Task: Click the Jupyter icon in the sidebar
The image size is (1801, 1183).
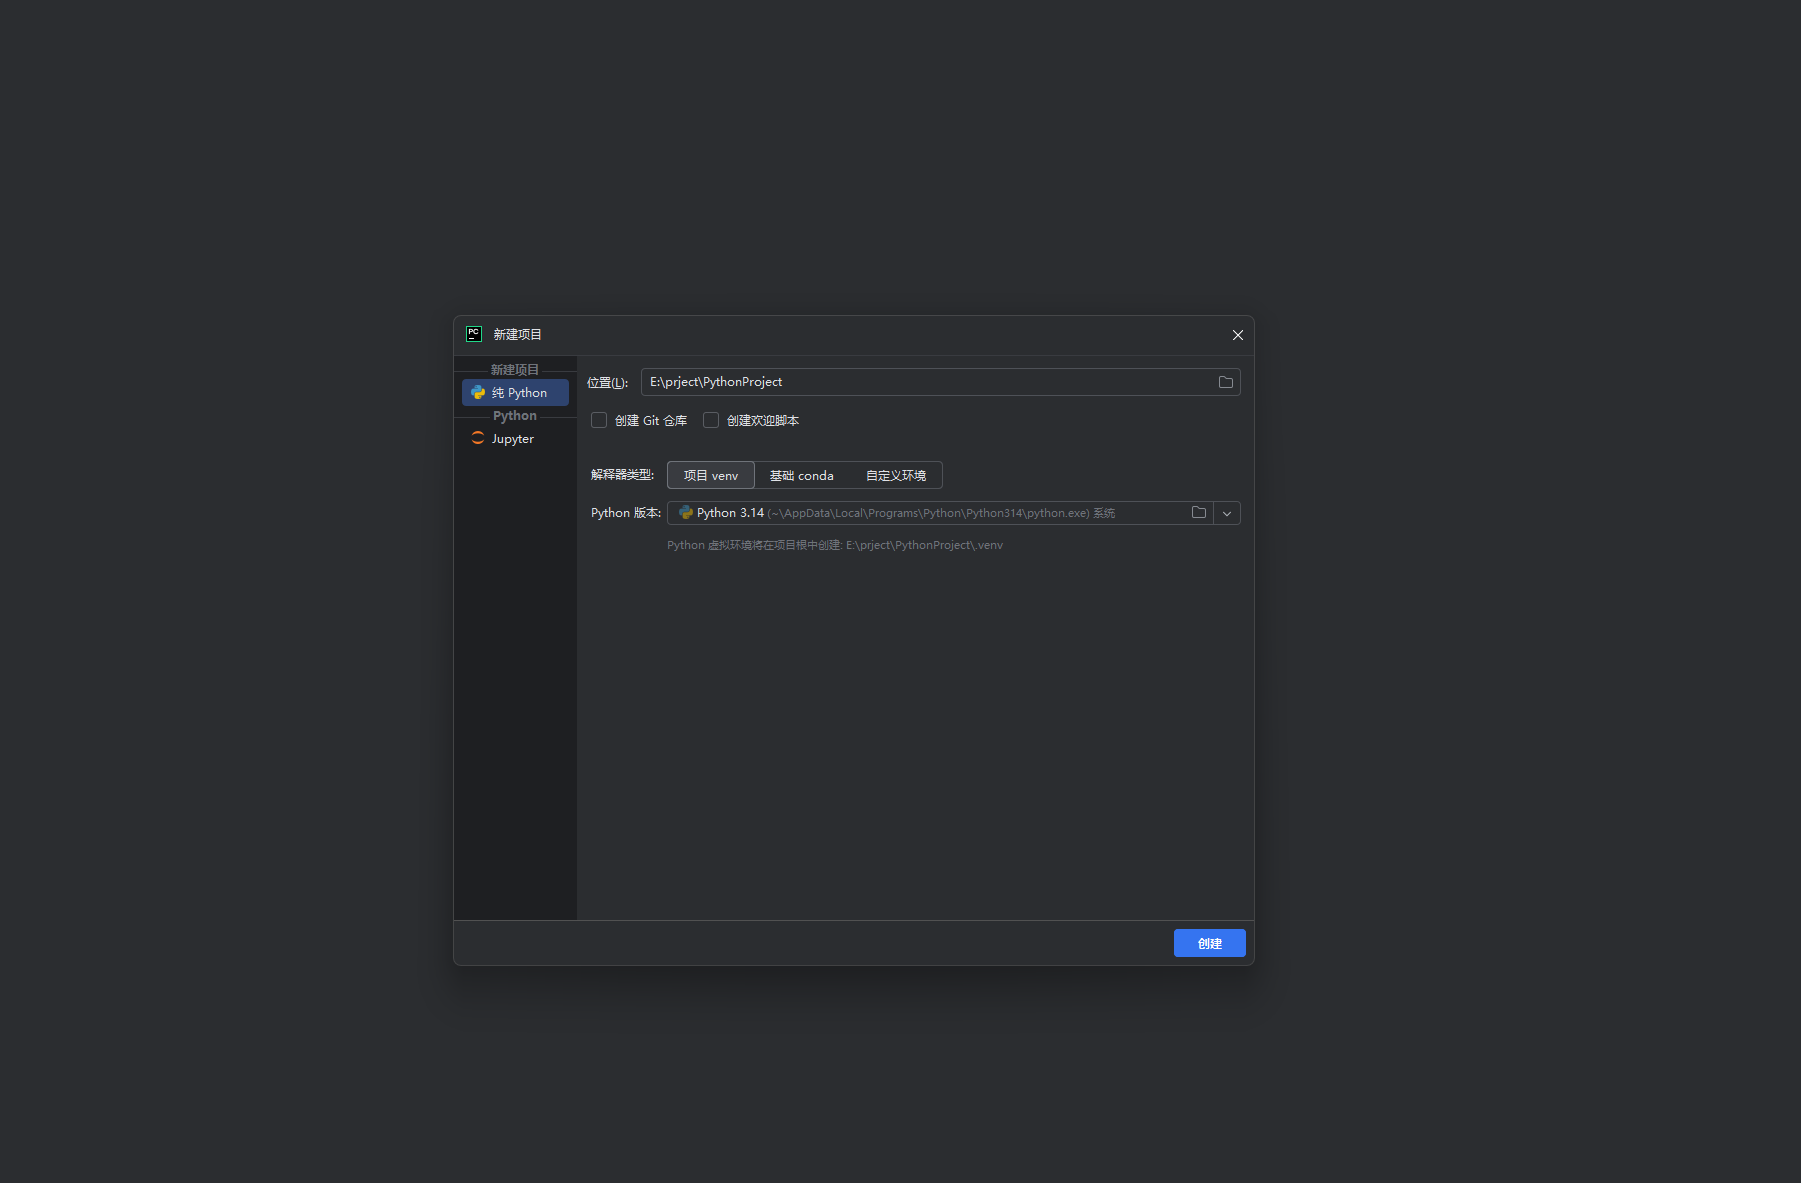Action: click(x=478, y=439)
